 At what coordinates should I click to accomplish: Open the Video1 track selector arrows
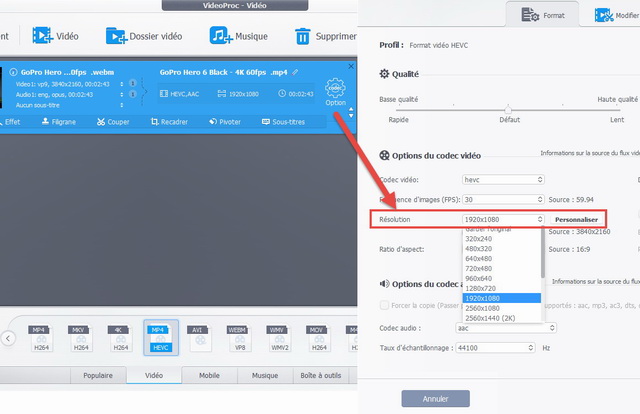pyautogui.click(x=122, y=84)
